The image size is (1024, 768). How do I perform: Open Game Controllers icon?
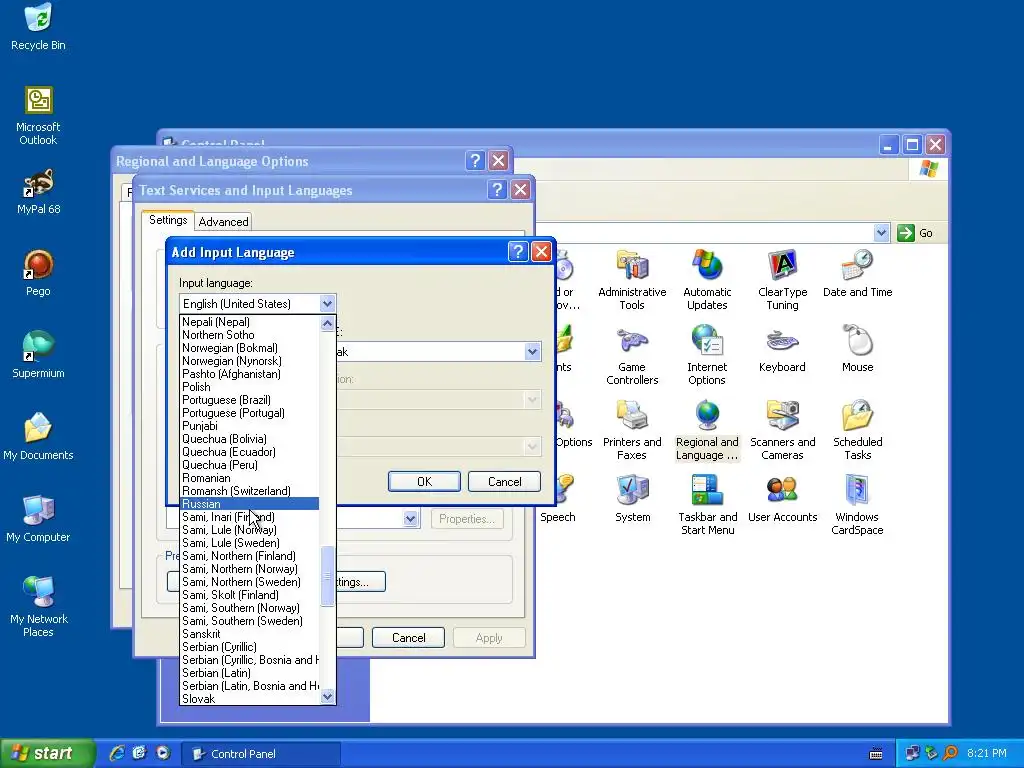(x=632, y=355)
